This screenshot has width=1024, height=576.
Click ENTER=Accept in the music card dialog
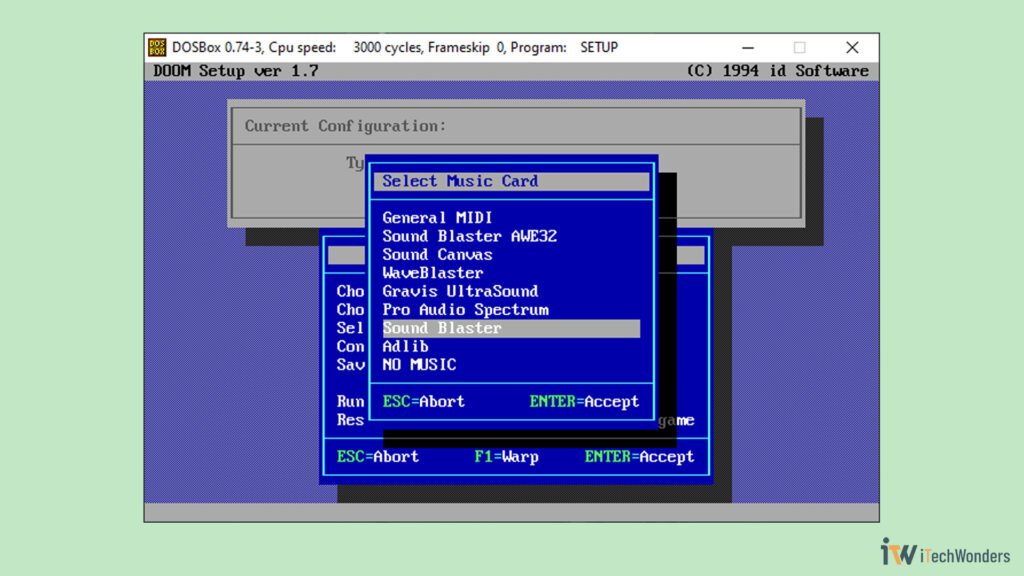tap(585, 401)
